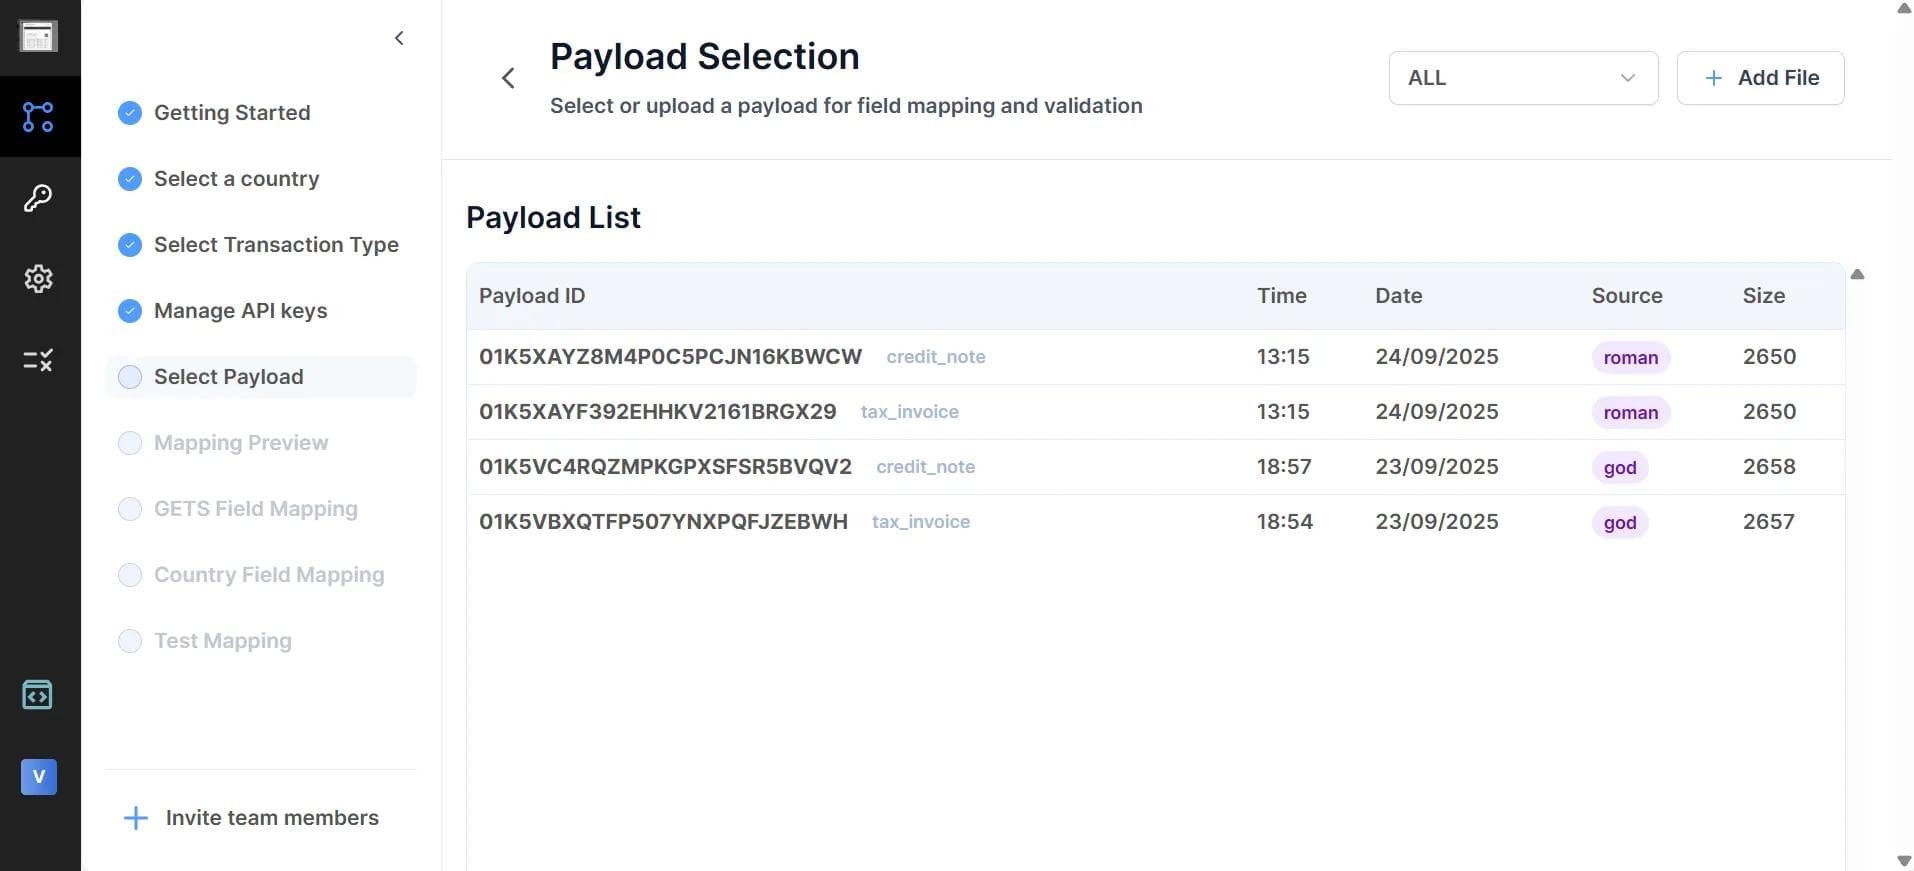The width and height of the screenshot is (1914, 871).
Task: Open the Country Field Mapping step
Action: click(x=261, y=575)
